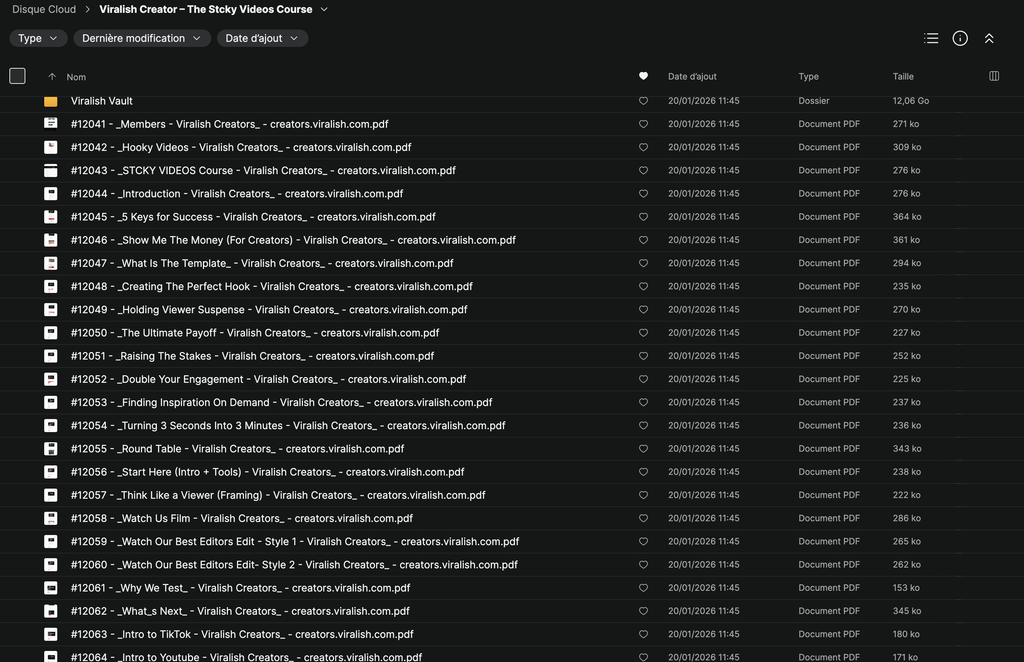Click the 12,06 Go size value

click(910, 101)
